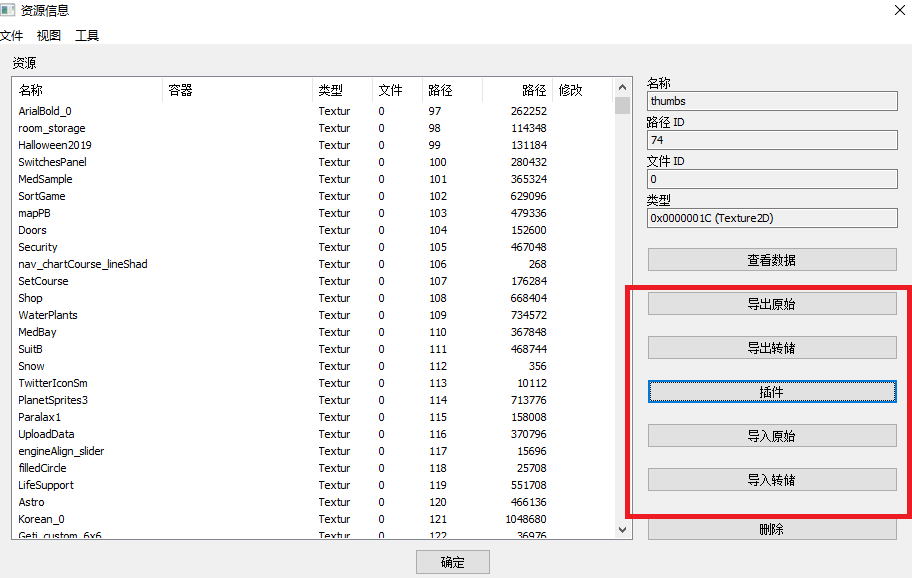Screen dimensions: 912x578
Task: Click the scrollbar thumb of resource list
Action: tap(622, 105)
